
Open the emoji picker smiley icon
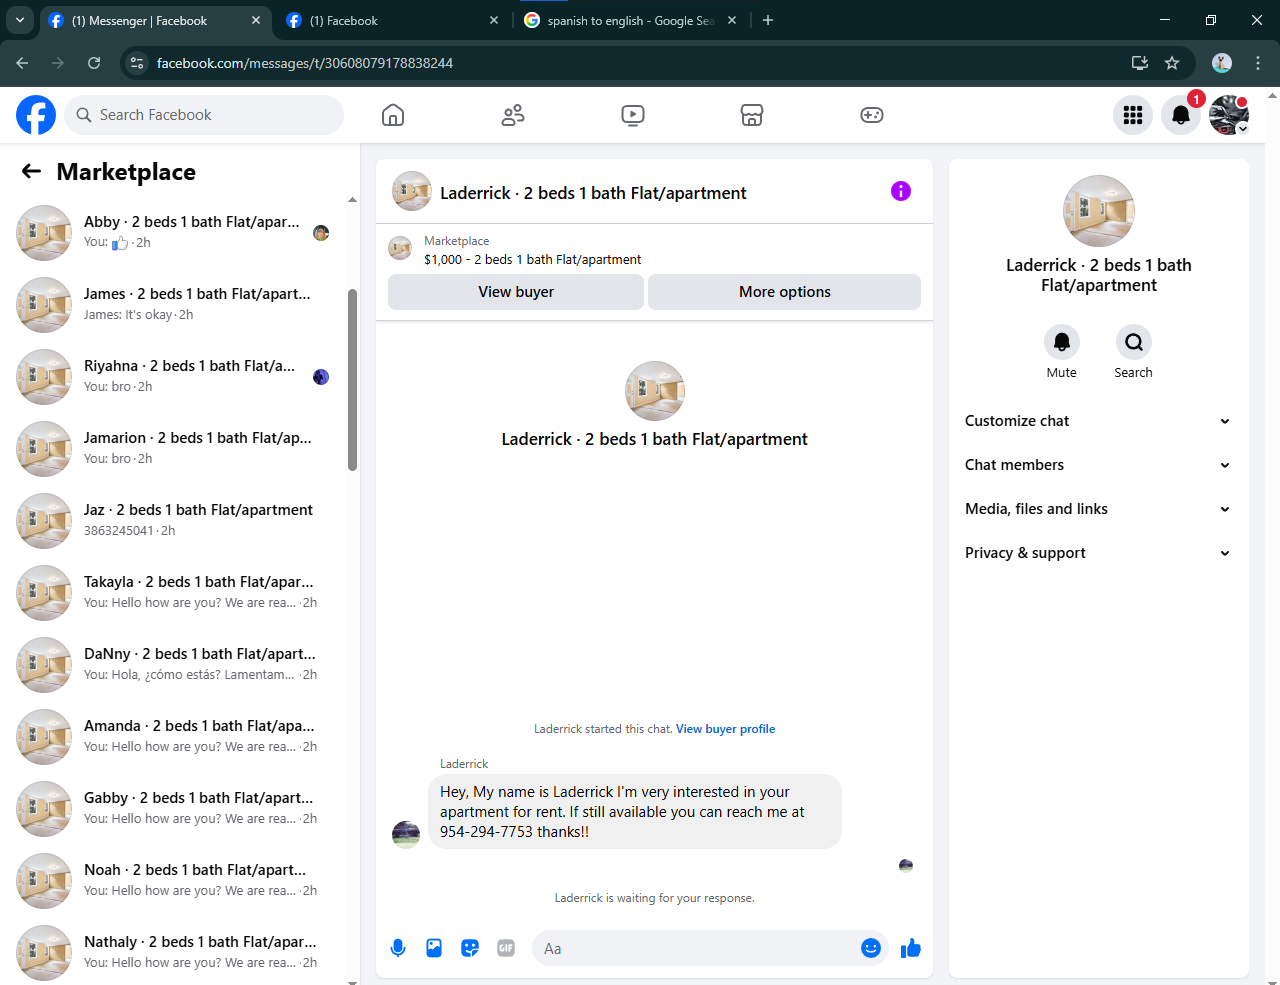click(871, 948)
